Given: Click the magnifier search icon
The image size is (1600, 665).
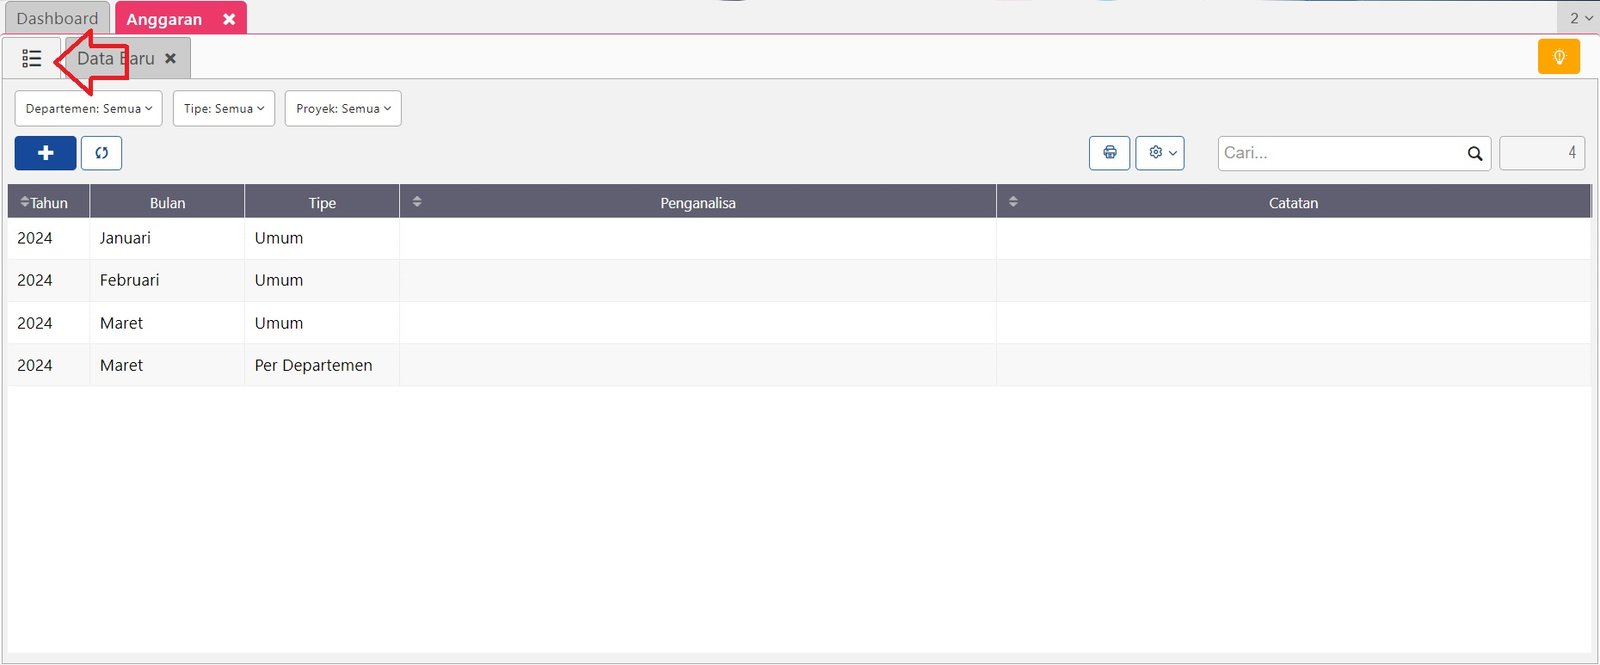Looking at the screenshot, I should click(1474, 153).
